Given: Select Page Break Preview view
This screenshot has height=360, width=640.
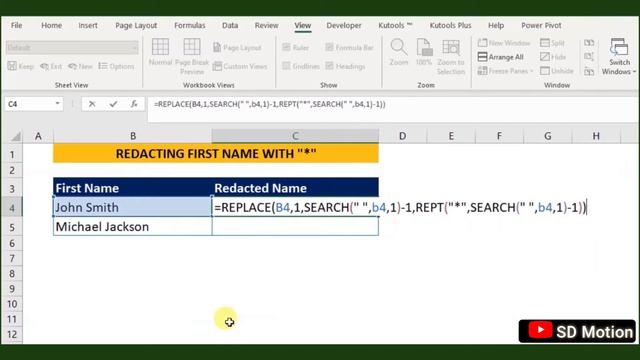Looking at the screenshot, I should [192, 56].
